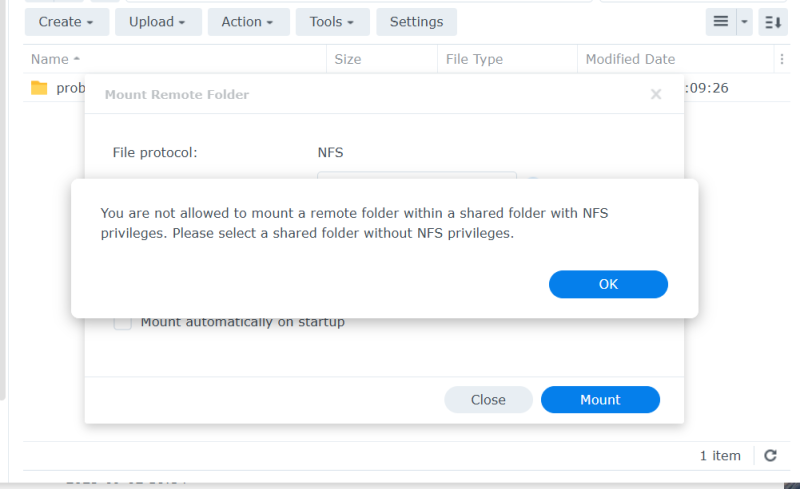
Task: Expand the Tools dropdown menu
Action: coord(332,22)
